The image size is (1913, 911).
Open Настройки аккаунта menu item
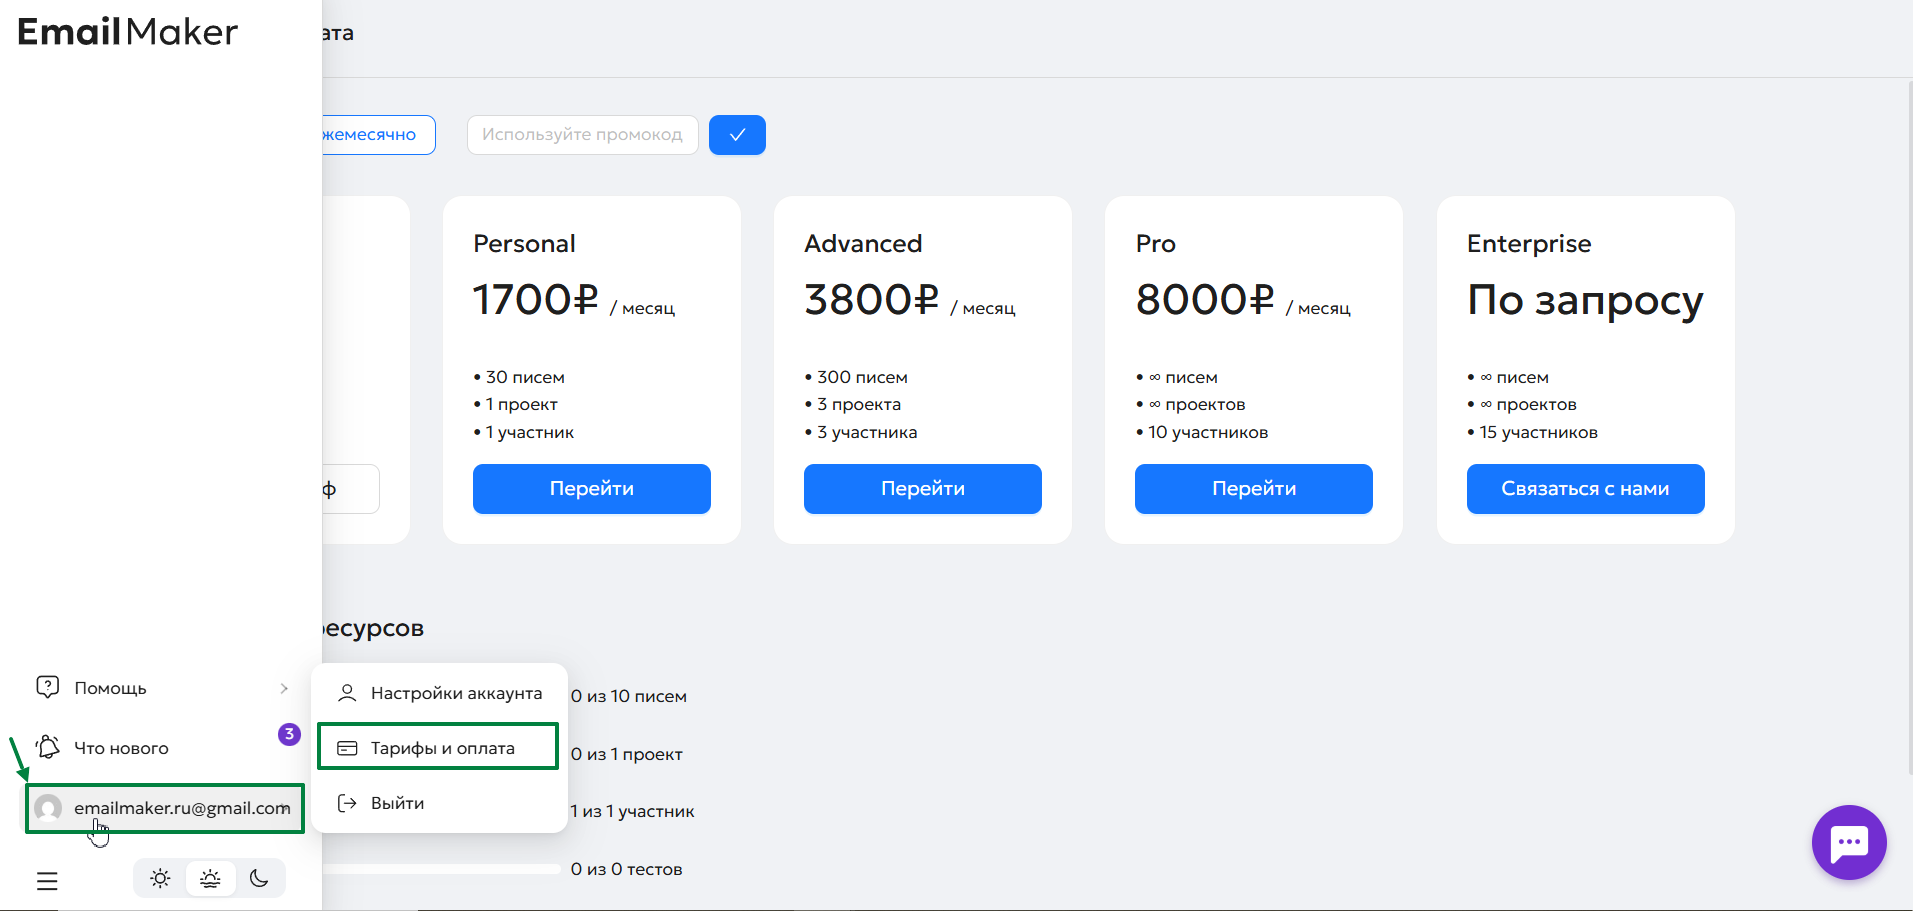click(x=455, y=693)
